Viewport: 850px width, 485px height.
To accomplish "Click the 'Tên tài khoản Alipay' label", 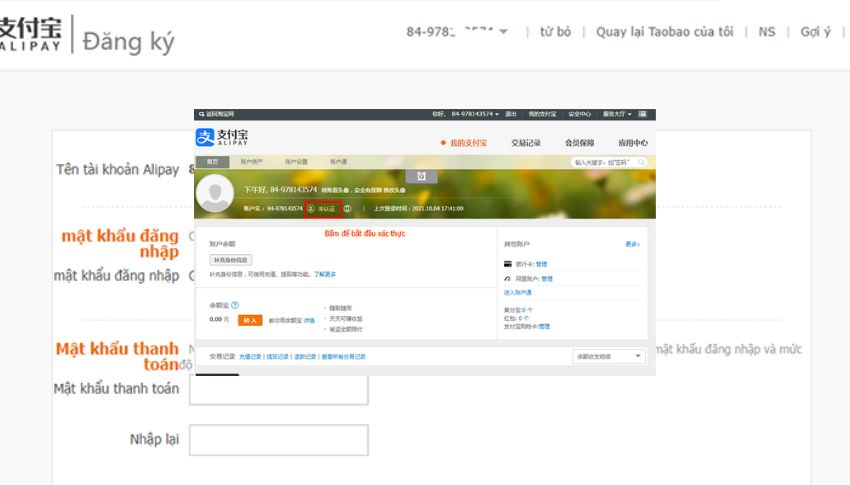I will point(118,170).
